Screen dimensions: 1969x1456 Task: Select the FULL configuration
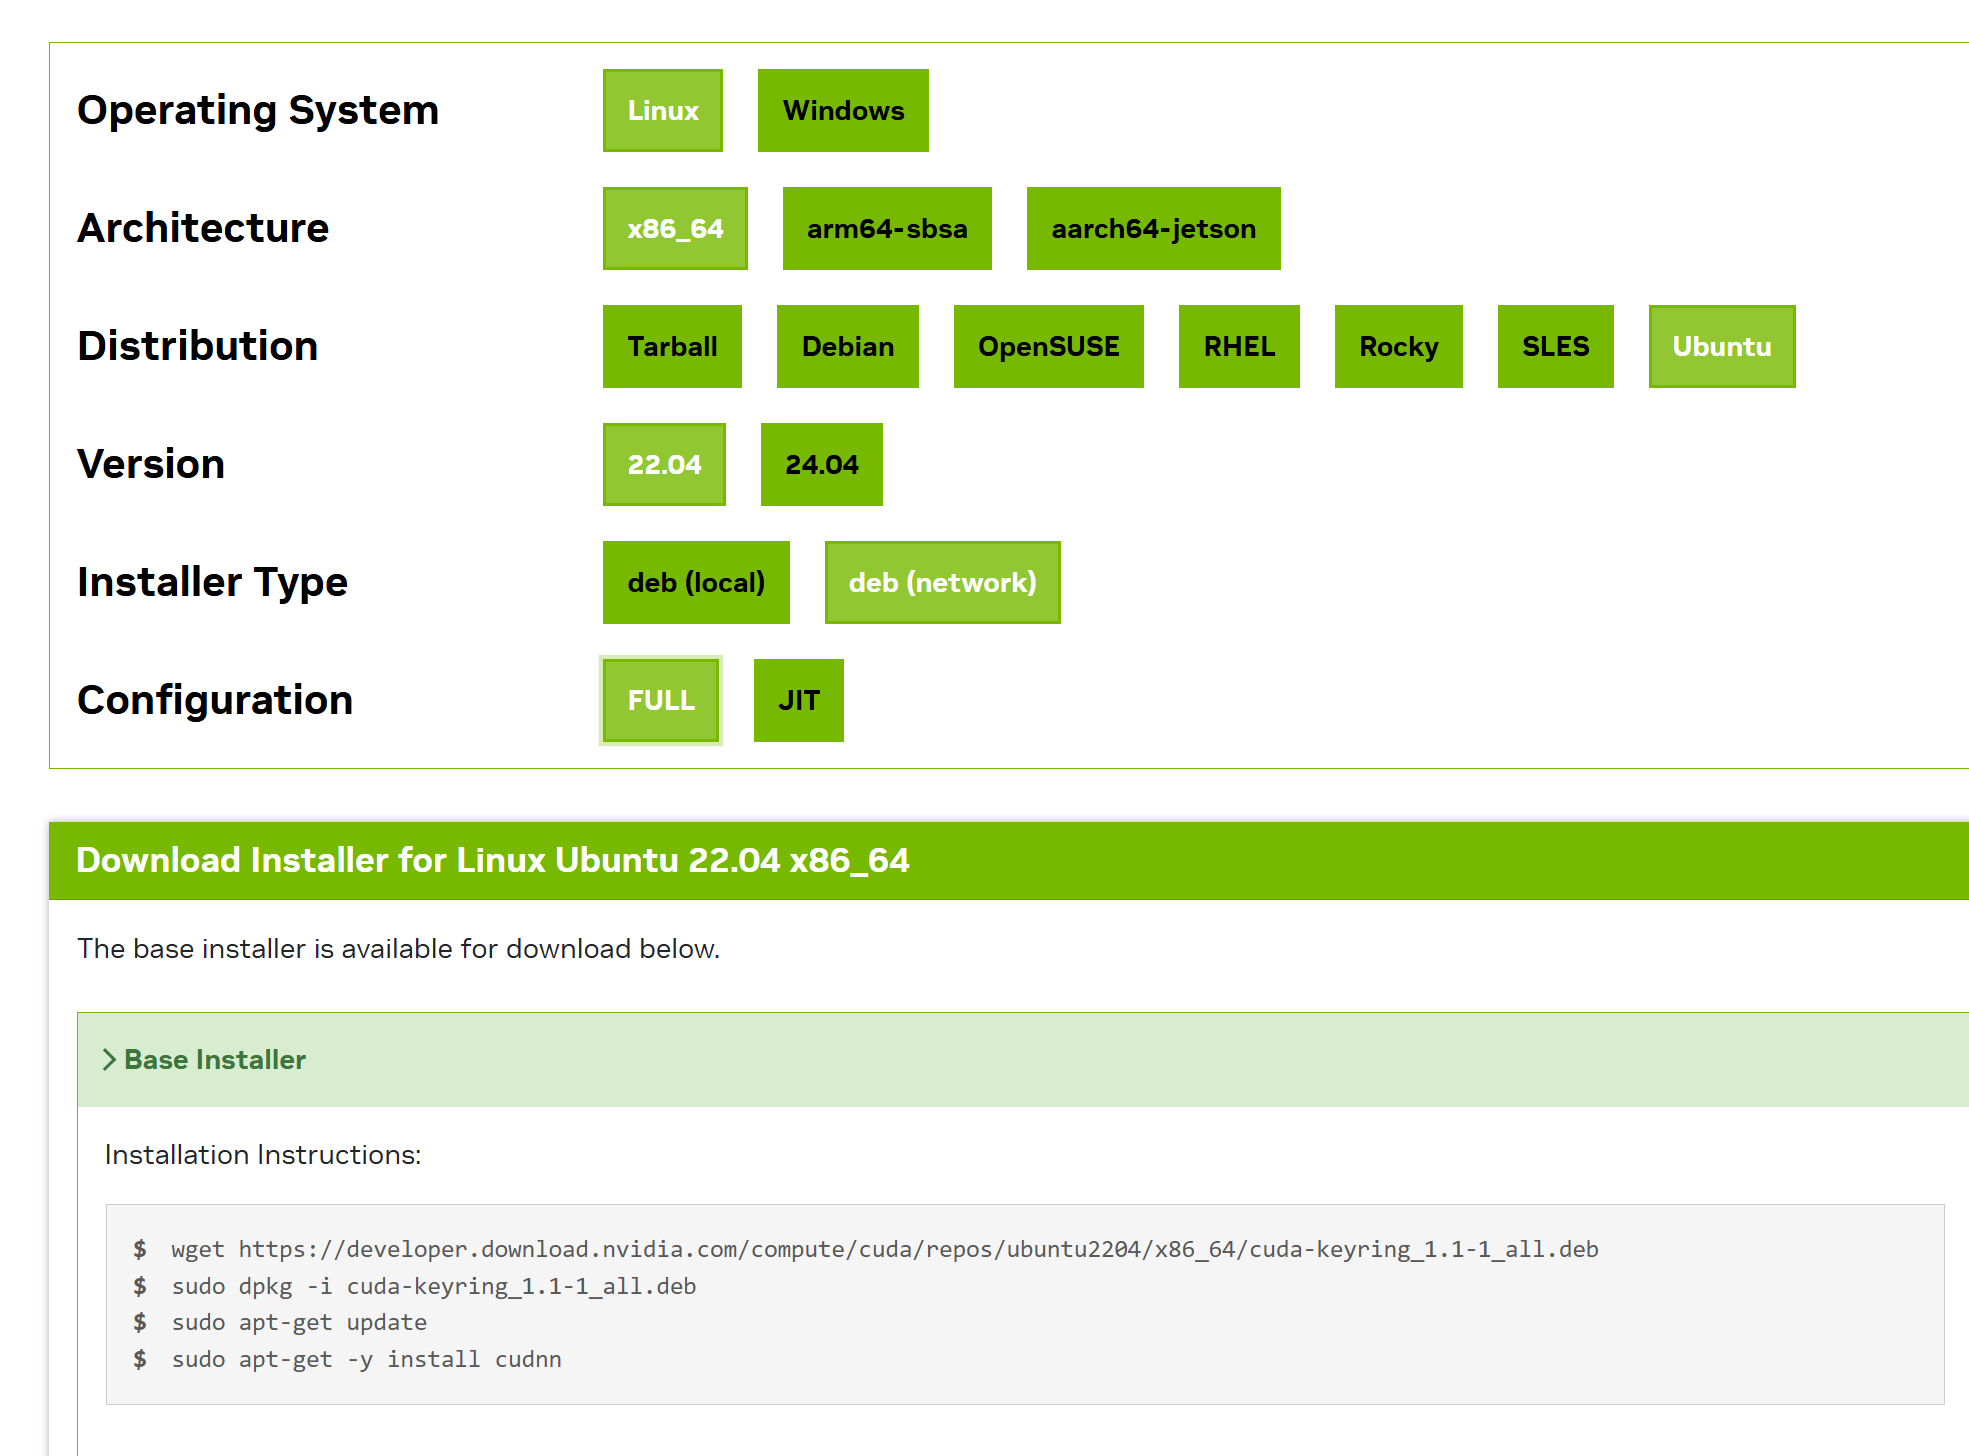click(x=660, y=701)
